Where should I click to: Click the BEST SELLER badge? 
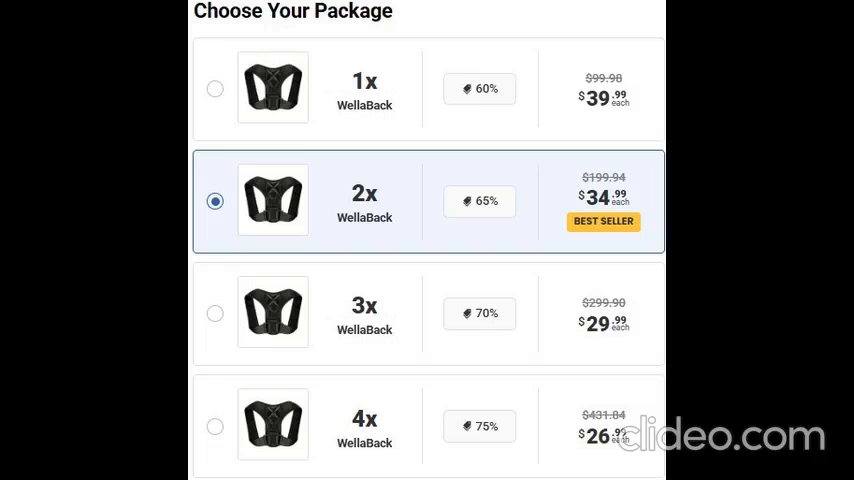603,221
